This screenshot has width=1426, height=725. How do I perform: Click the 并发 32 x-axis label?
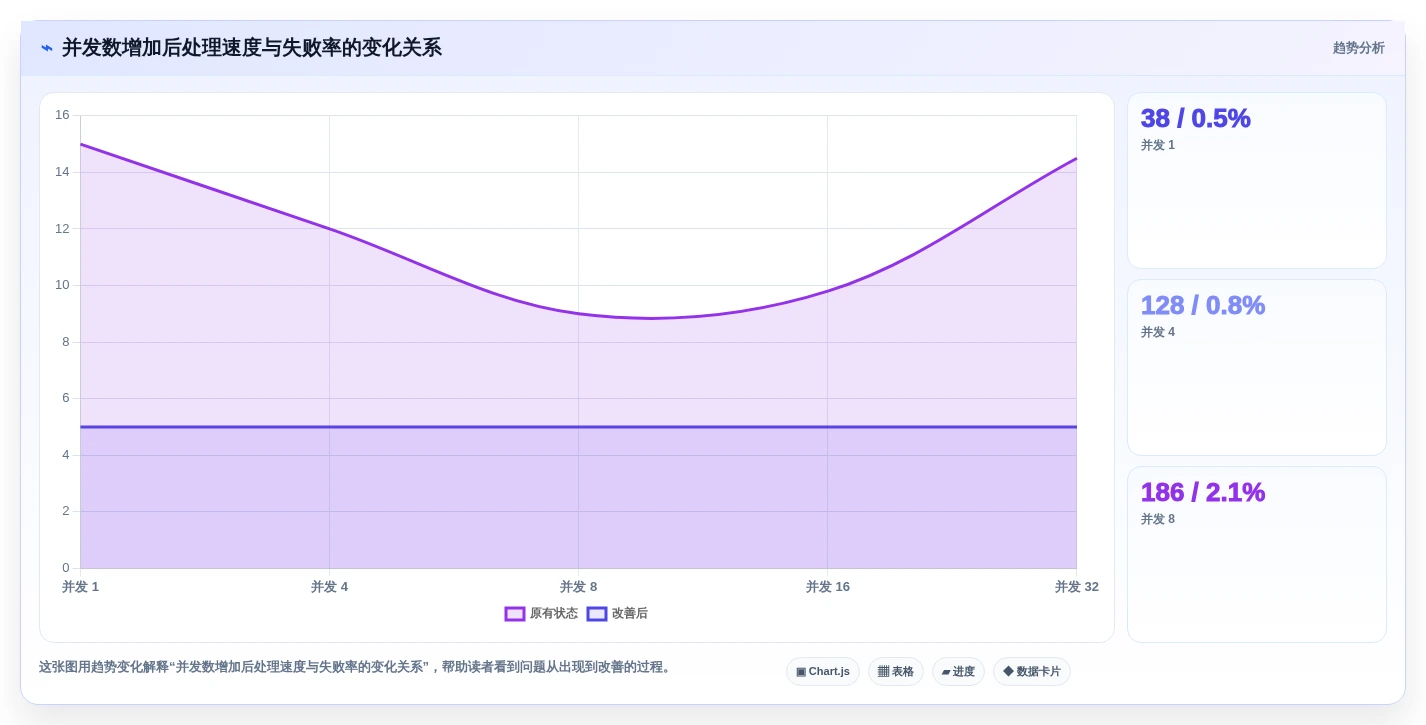click(1077, 587)
